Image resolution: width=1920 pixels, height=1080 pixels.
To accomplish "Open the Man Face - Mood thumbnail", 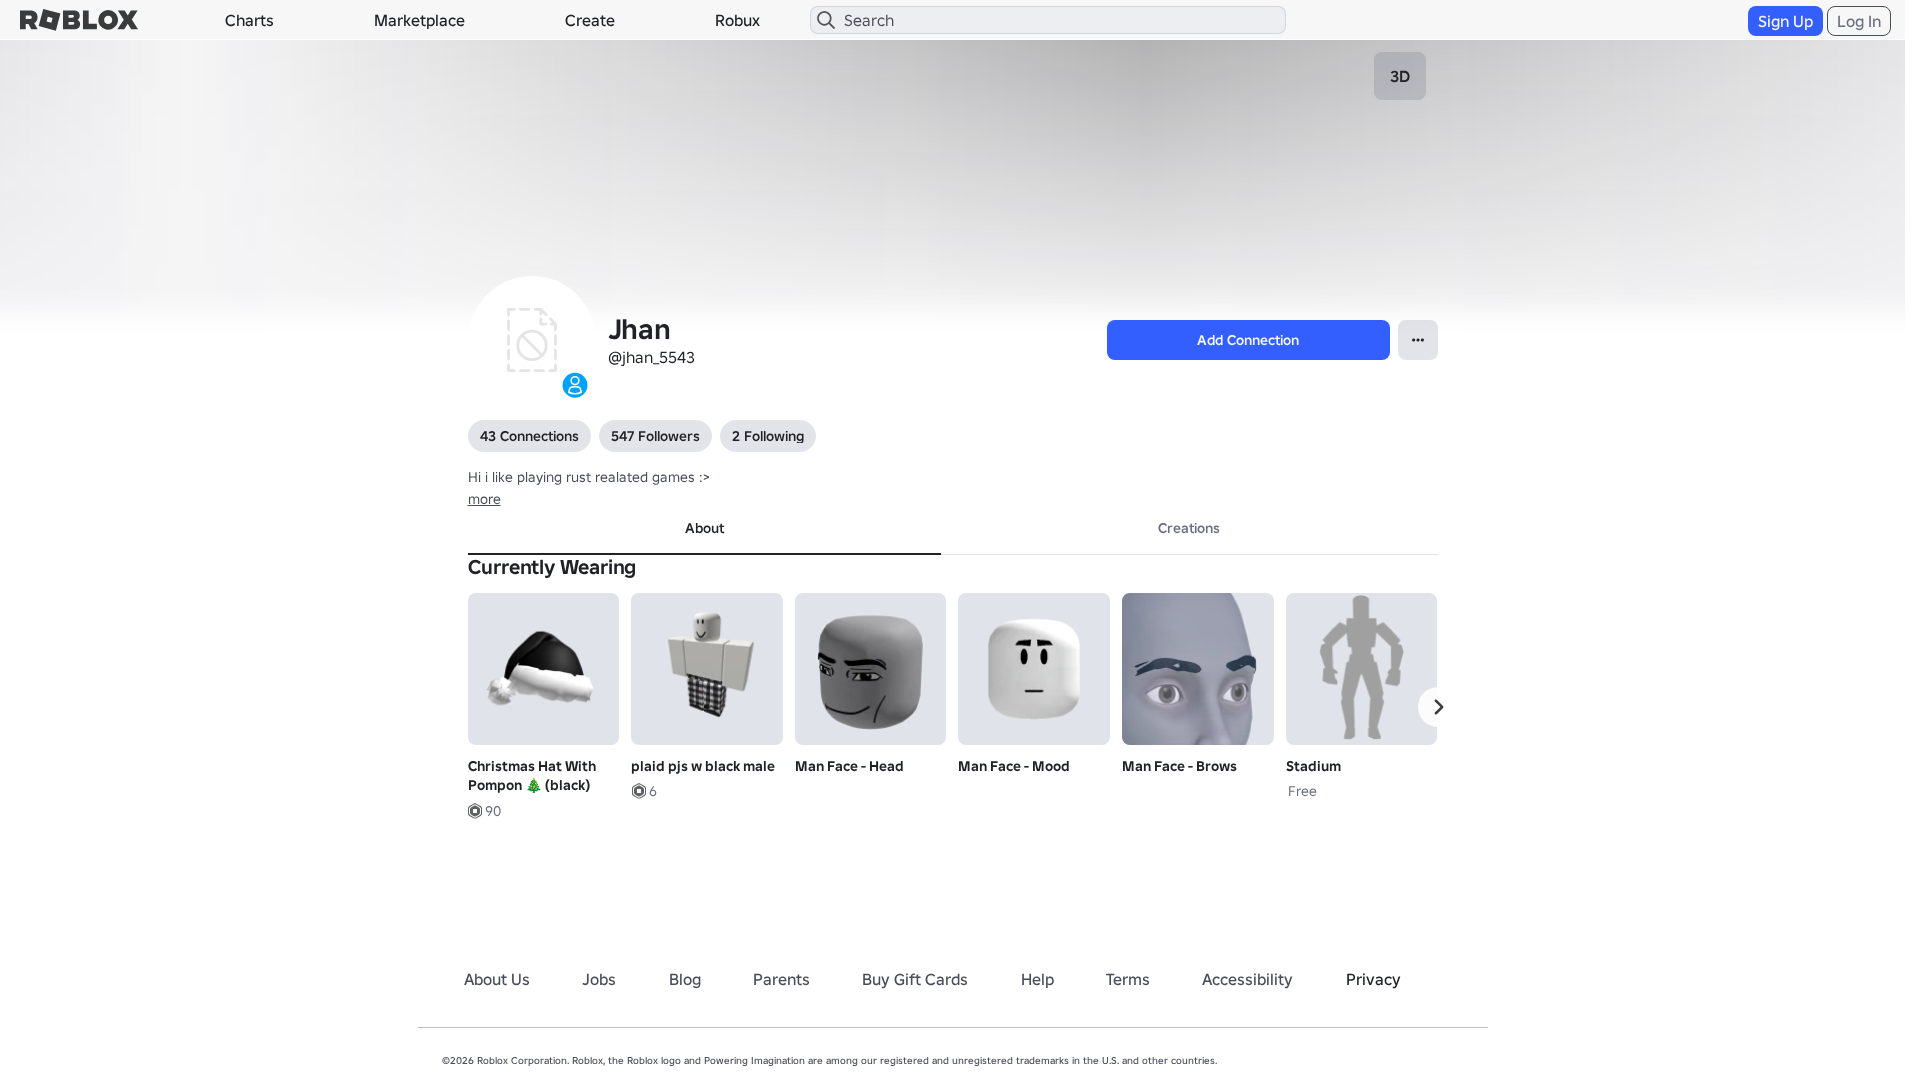I will click(x=1034, y=669).
